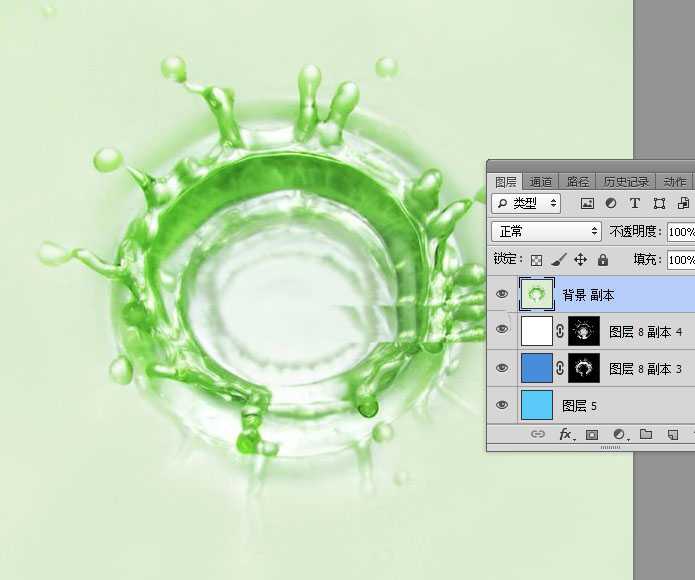Open the 正常 blend mode dropdown

pos(546,231)
